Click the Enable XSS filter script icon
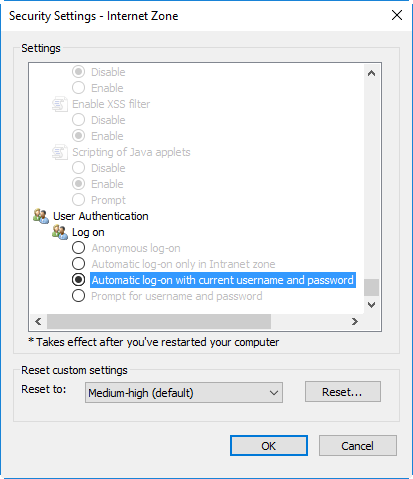This screenshot has width=413, height=479. click(60, 104)
